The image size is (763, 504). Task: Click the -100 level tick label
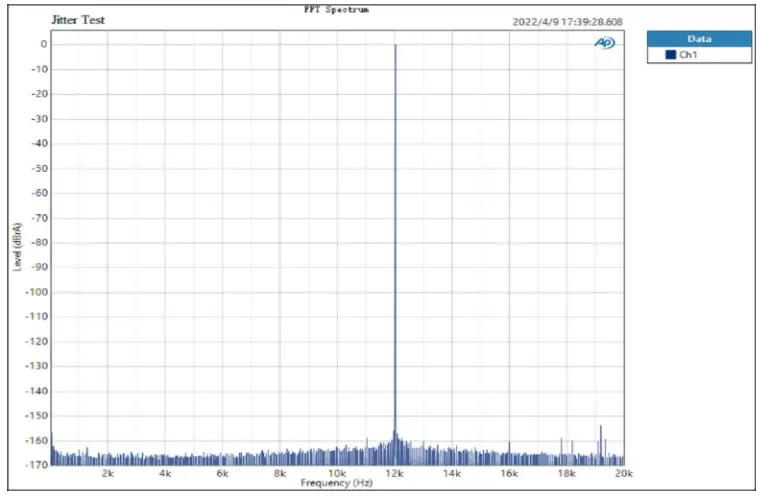[x=36, y=292]
